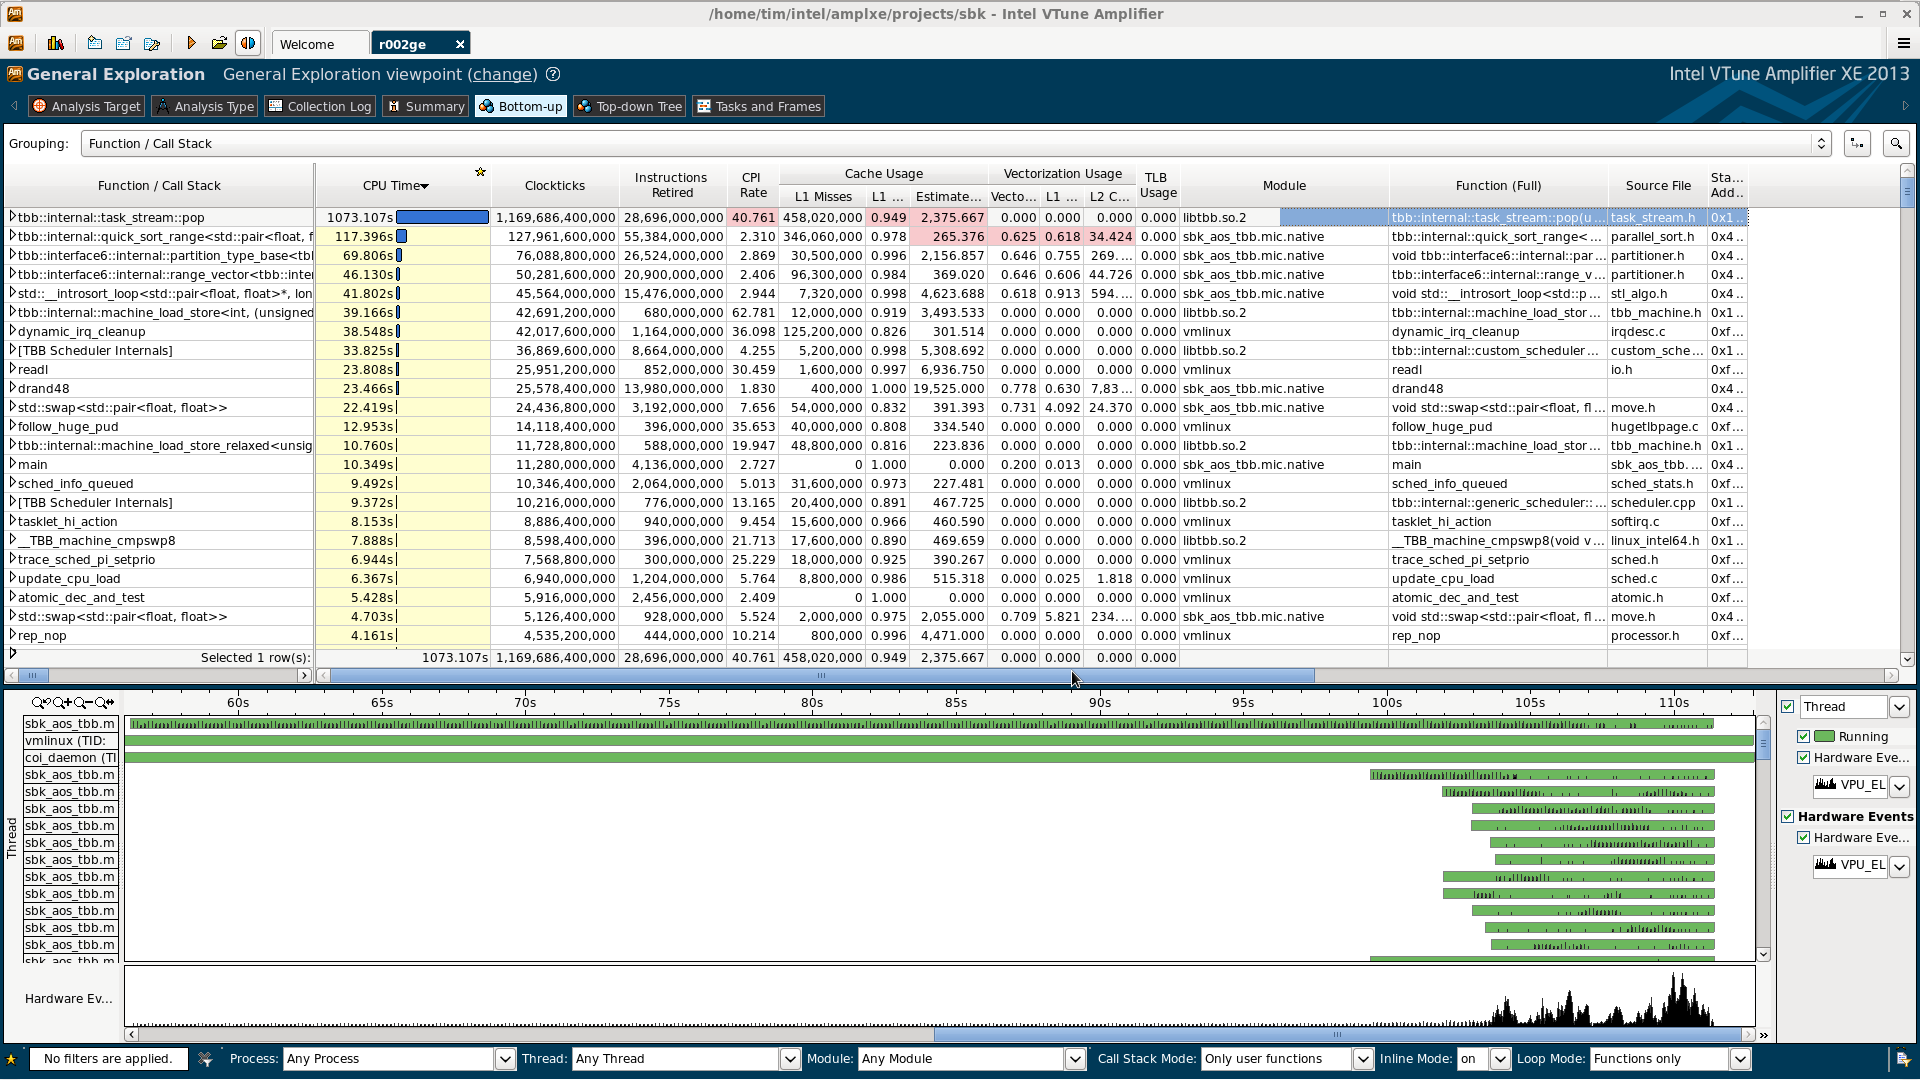
Task: Open the viewpoint help question icon
Action: click(553, 74)
